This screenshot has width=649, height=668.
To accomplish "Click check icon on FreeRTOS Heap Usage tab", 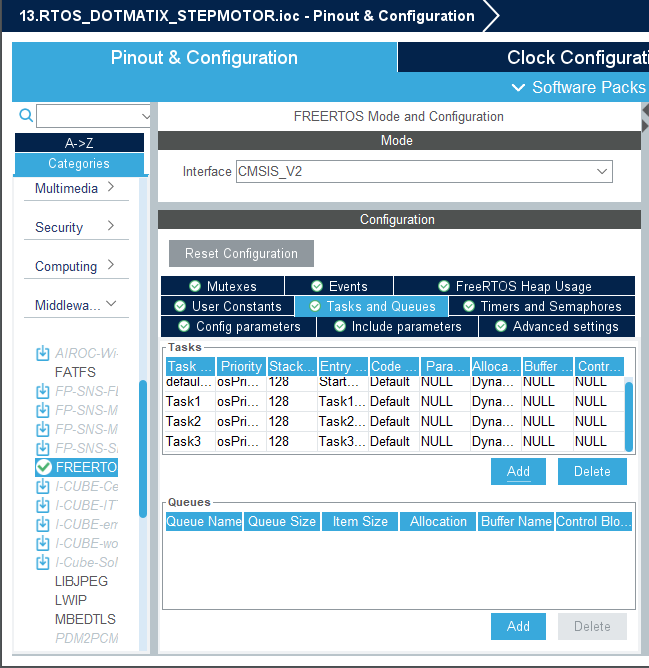I will (x=444, y=286).
